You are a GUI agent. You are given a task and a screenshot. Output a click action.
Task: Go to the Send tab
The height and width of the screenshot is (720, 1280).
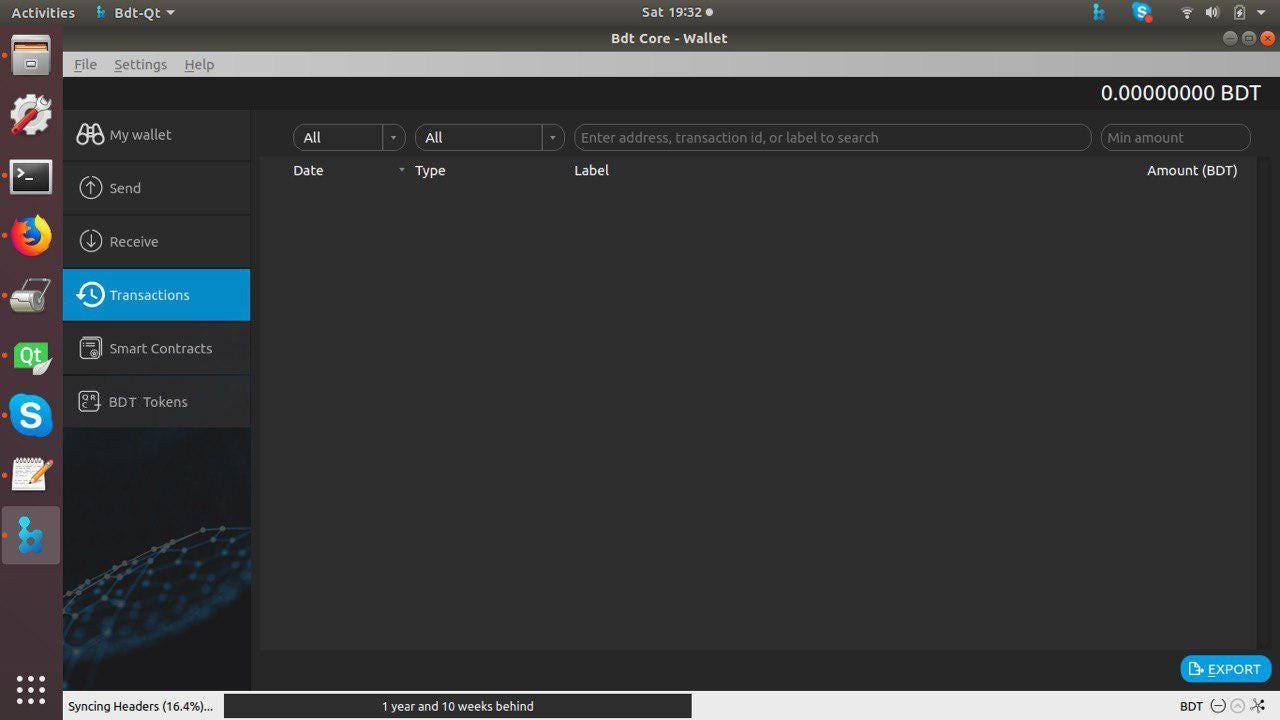pos(156,188)
